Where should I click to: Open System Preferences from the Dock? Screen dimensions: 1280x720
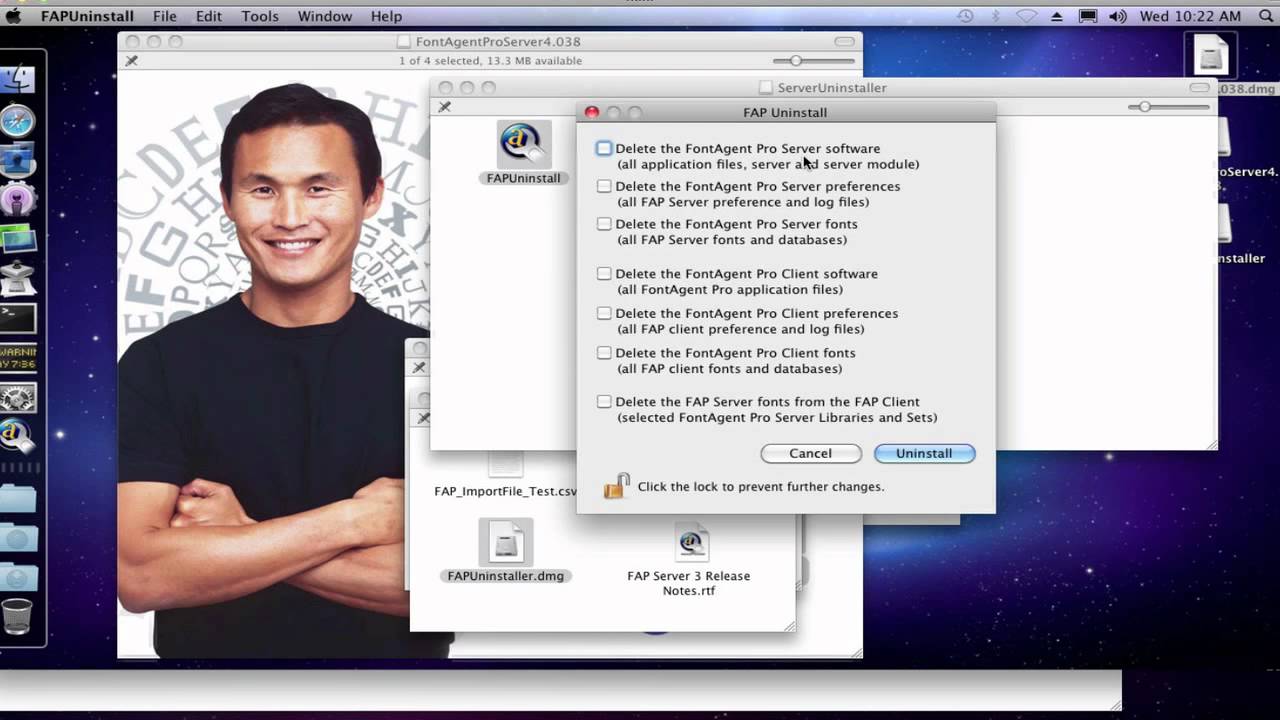18,398
